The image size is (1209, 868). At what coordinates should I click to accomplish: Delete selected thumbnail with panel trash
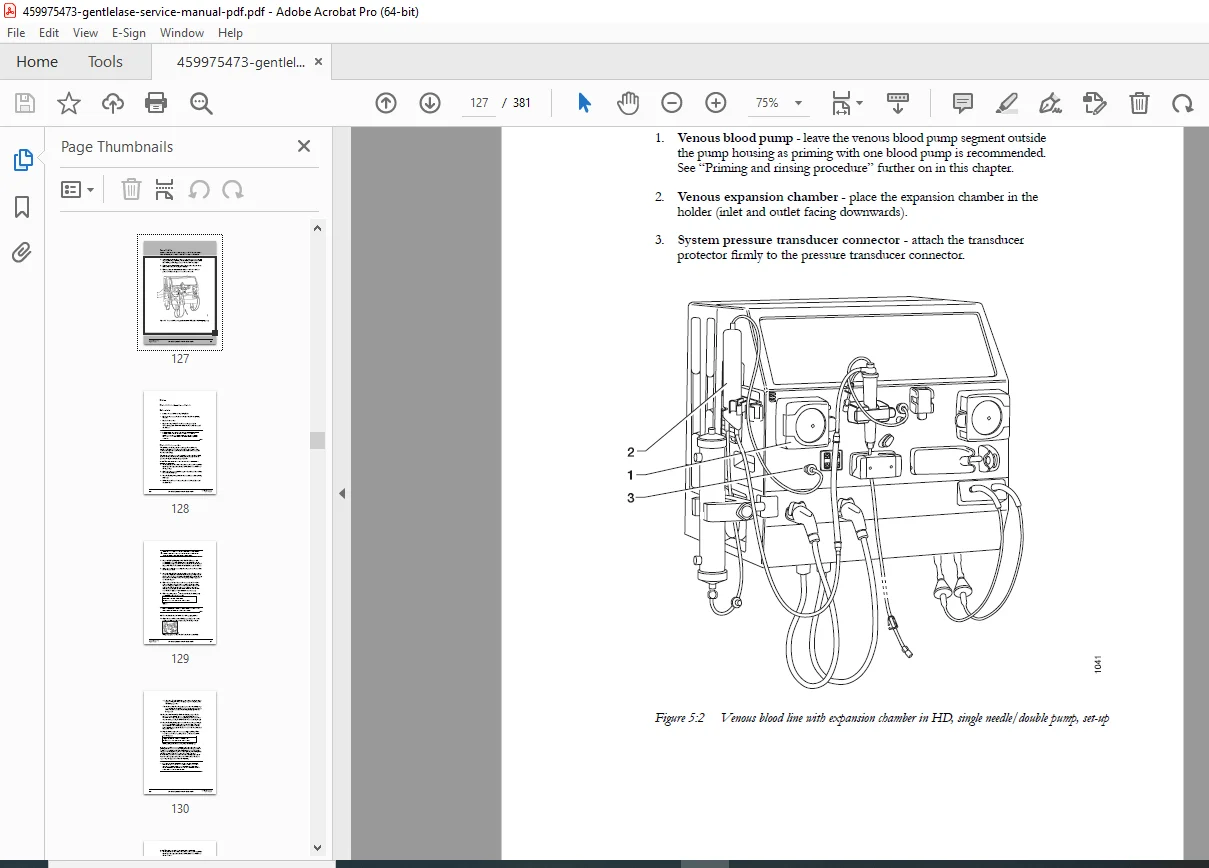tap(131, 189)
